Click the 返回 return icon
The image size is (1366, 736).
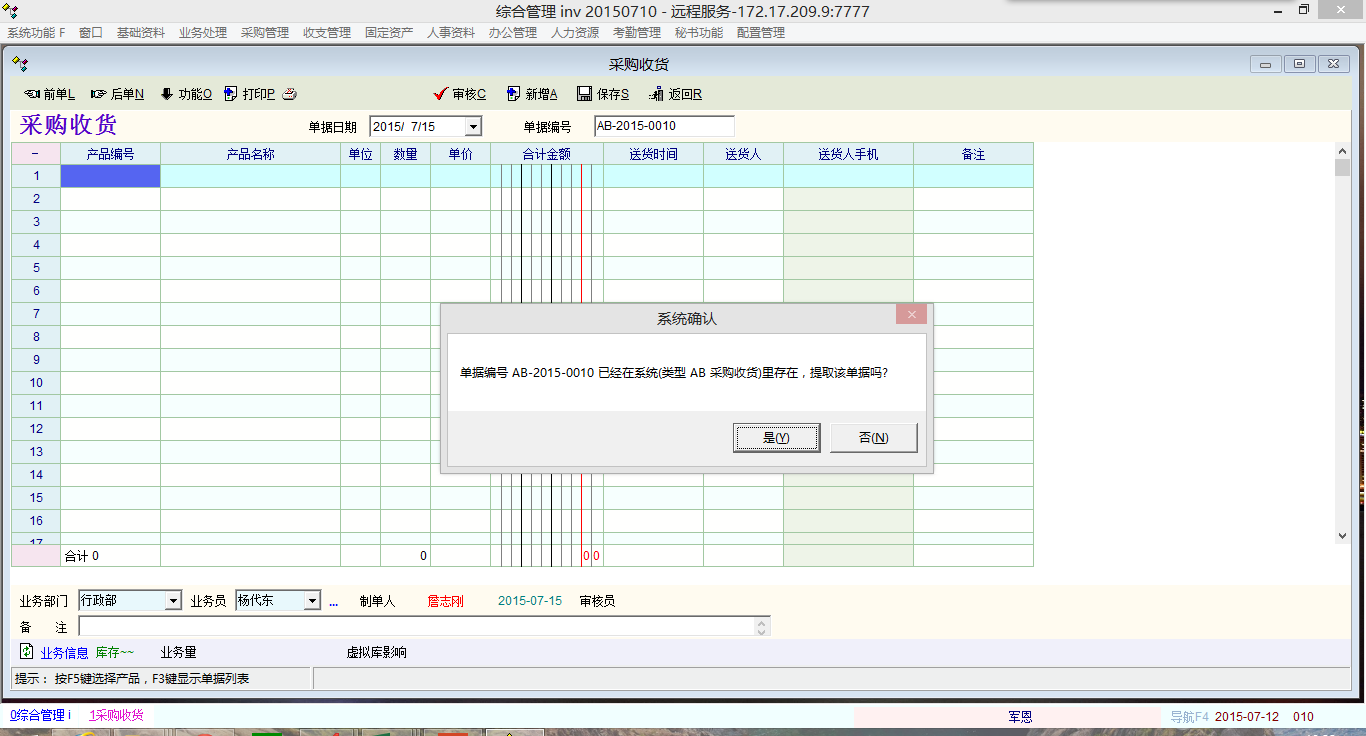click(656, 94)
